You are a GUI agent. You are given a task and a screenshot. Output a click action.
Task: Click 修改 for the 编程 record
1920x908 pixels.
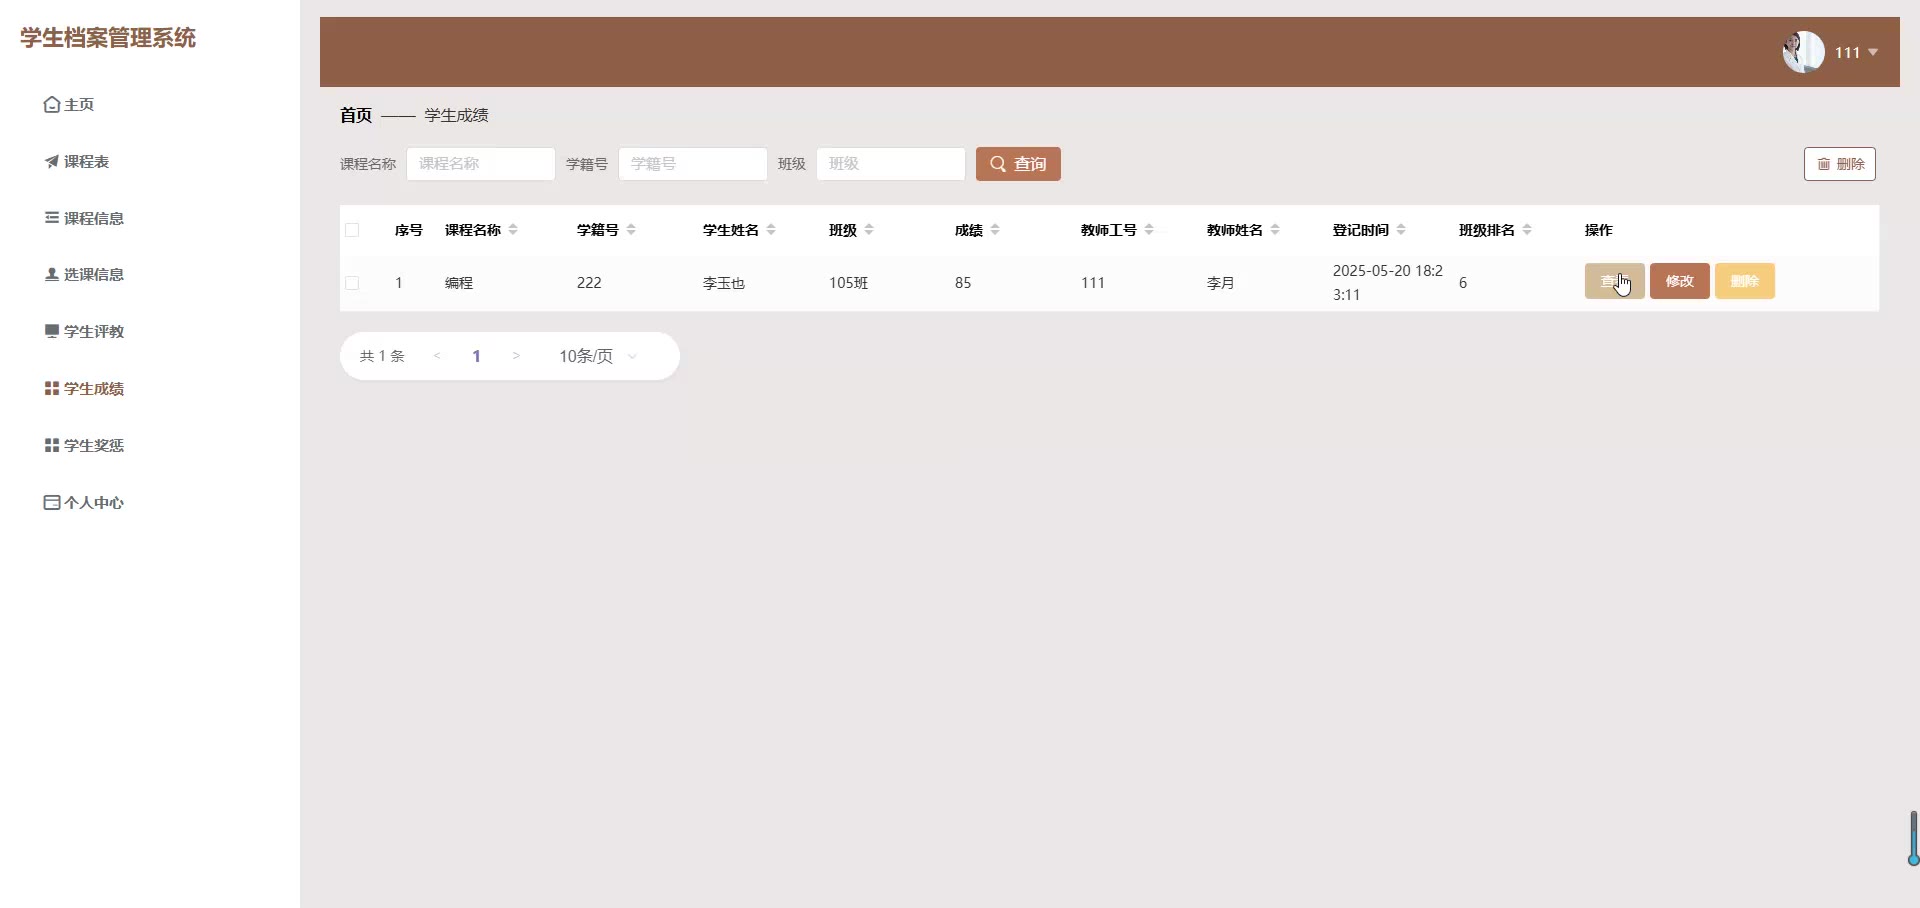[1680, 281]
